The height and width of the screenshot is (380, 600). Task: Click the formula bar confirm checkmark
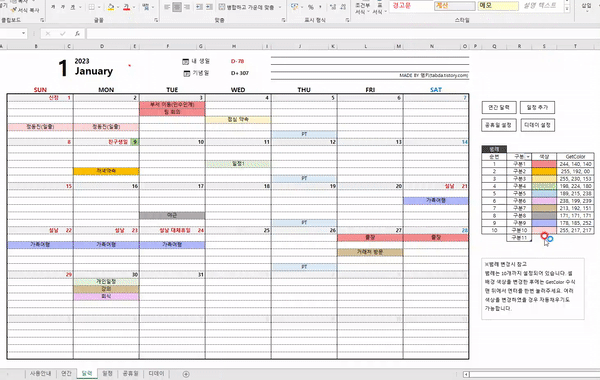coord(62,34)
